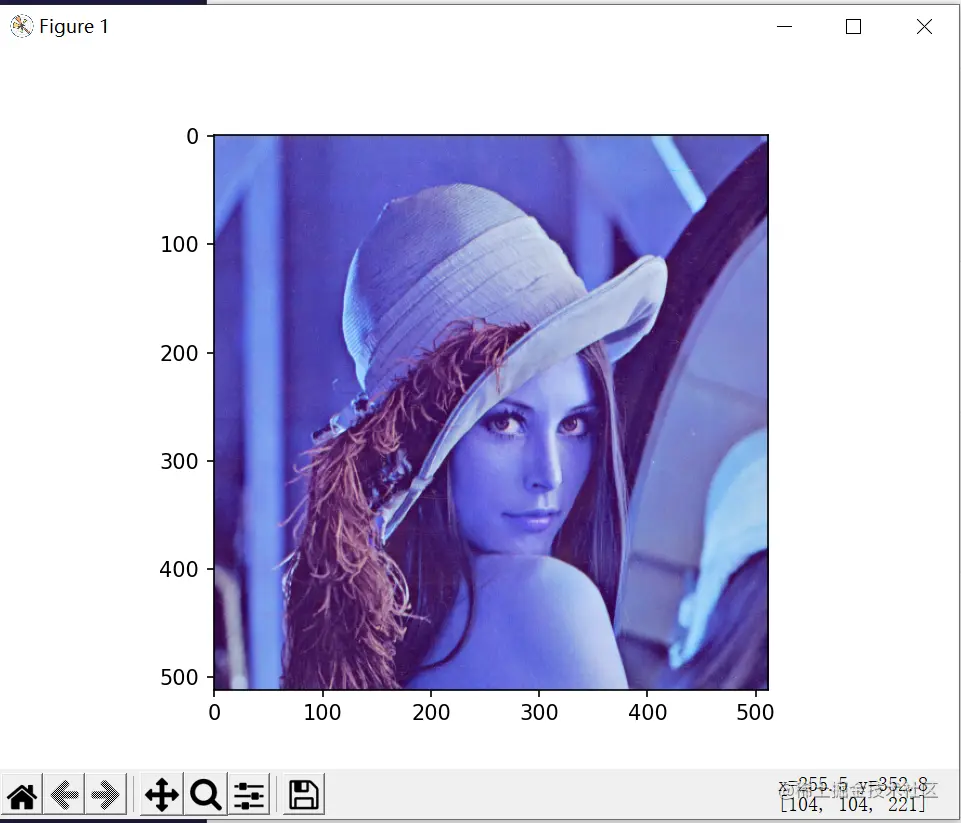Save the figure with the disk icon

(x=302, y=794)
